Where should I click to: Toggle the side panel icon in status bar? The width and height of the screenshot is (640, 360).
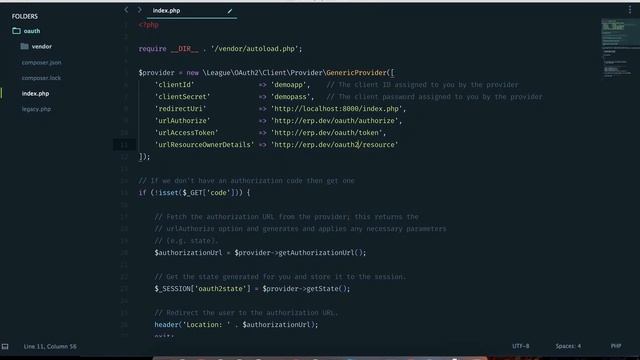(5, 347)
